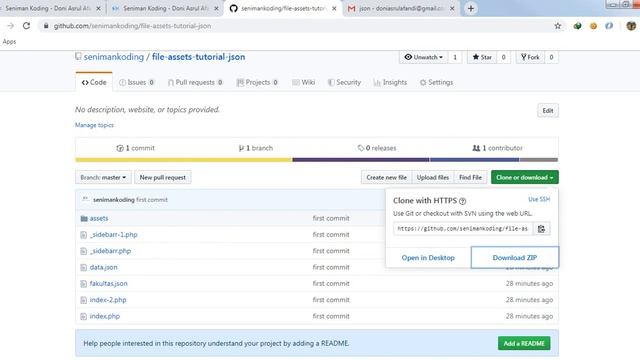Image resolution: width=640 pixels, height=360 pixels.
Task: Toggle the Clone or download dropdown
Action: point(524,177)
